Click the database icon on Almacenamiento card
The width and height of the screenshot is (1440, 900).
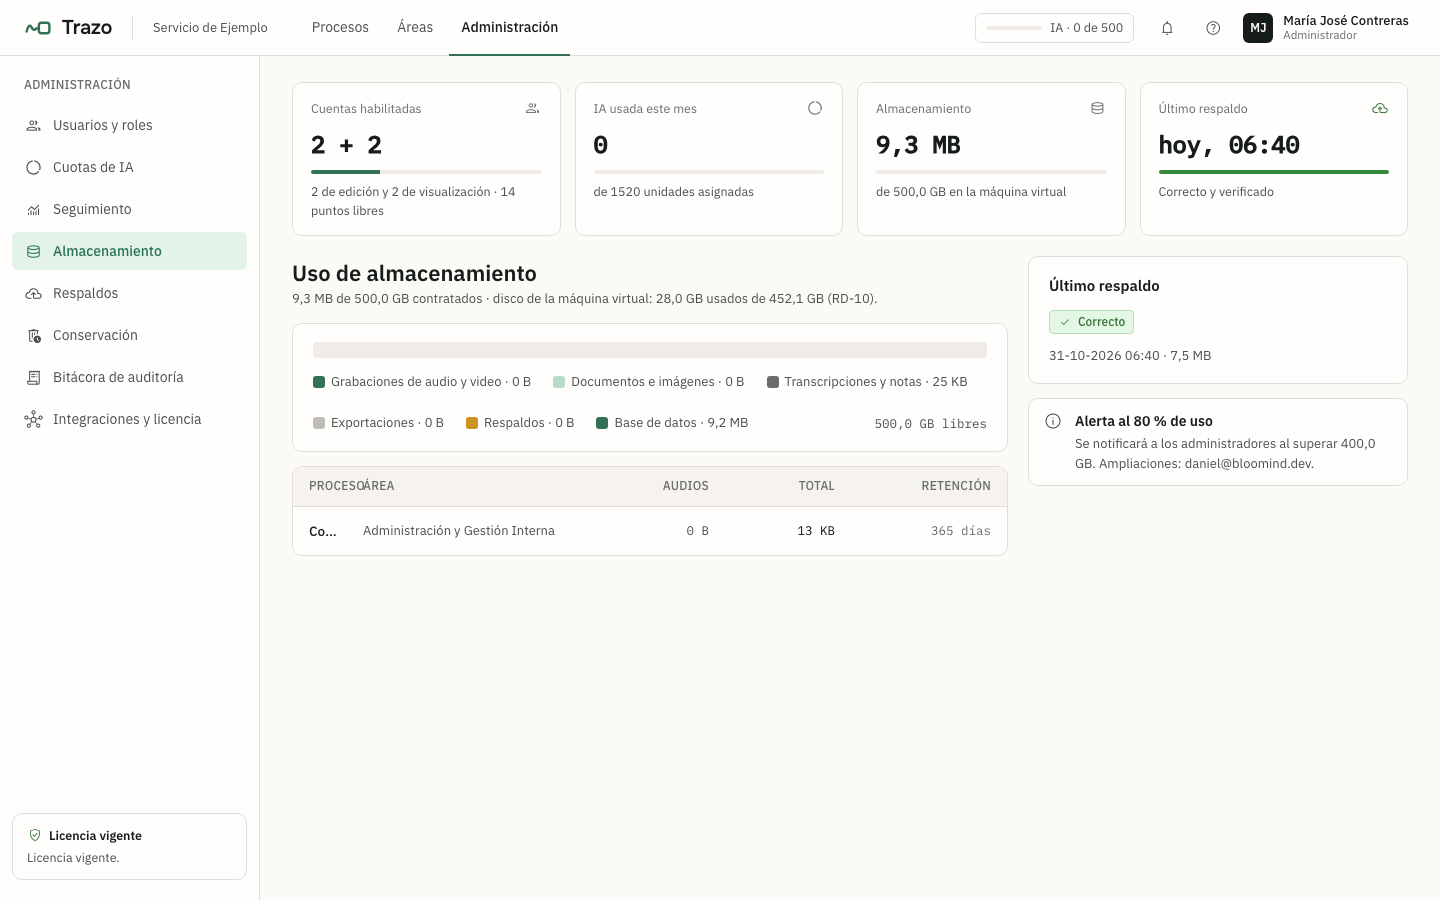click(1097, 108)
